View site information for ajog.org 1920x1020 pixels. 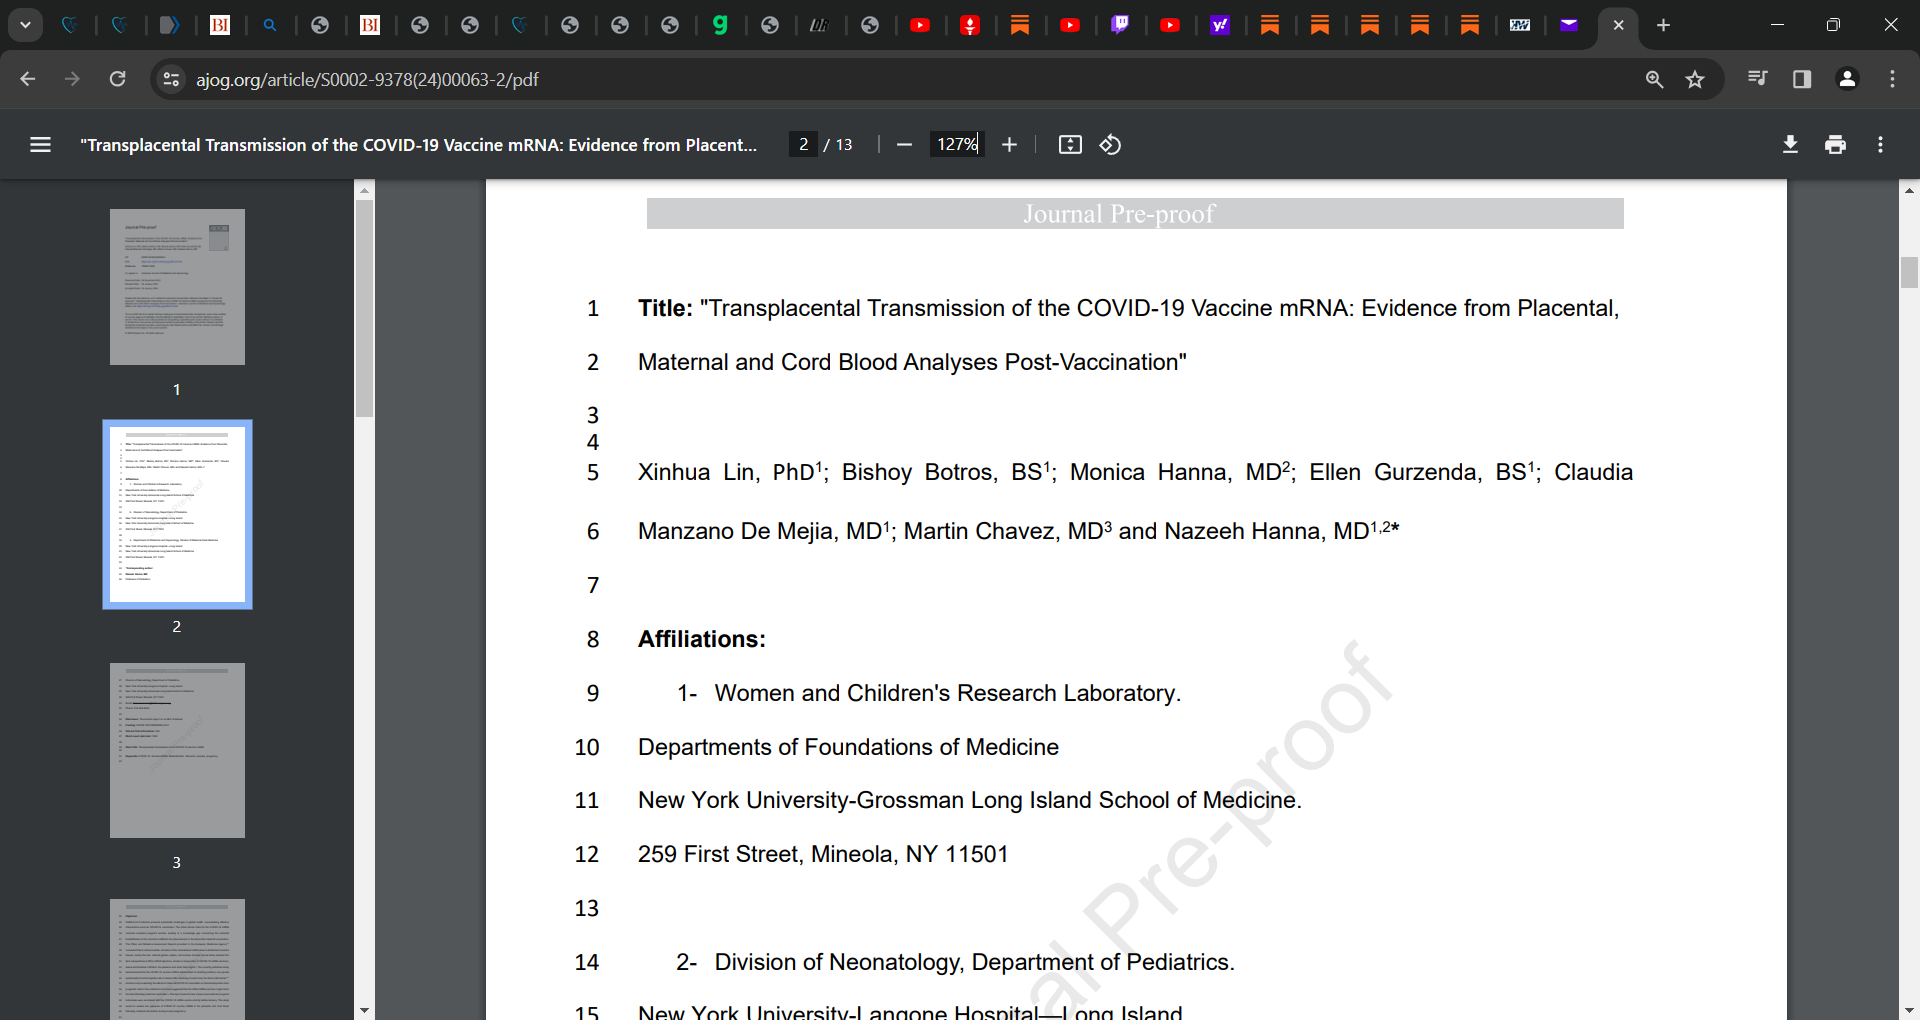pyautogui.click(x=171, y=79)
